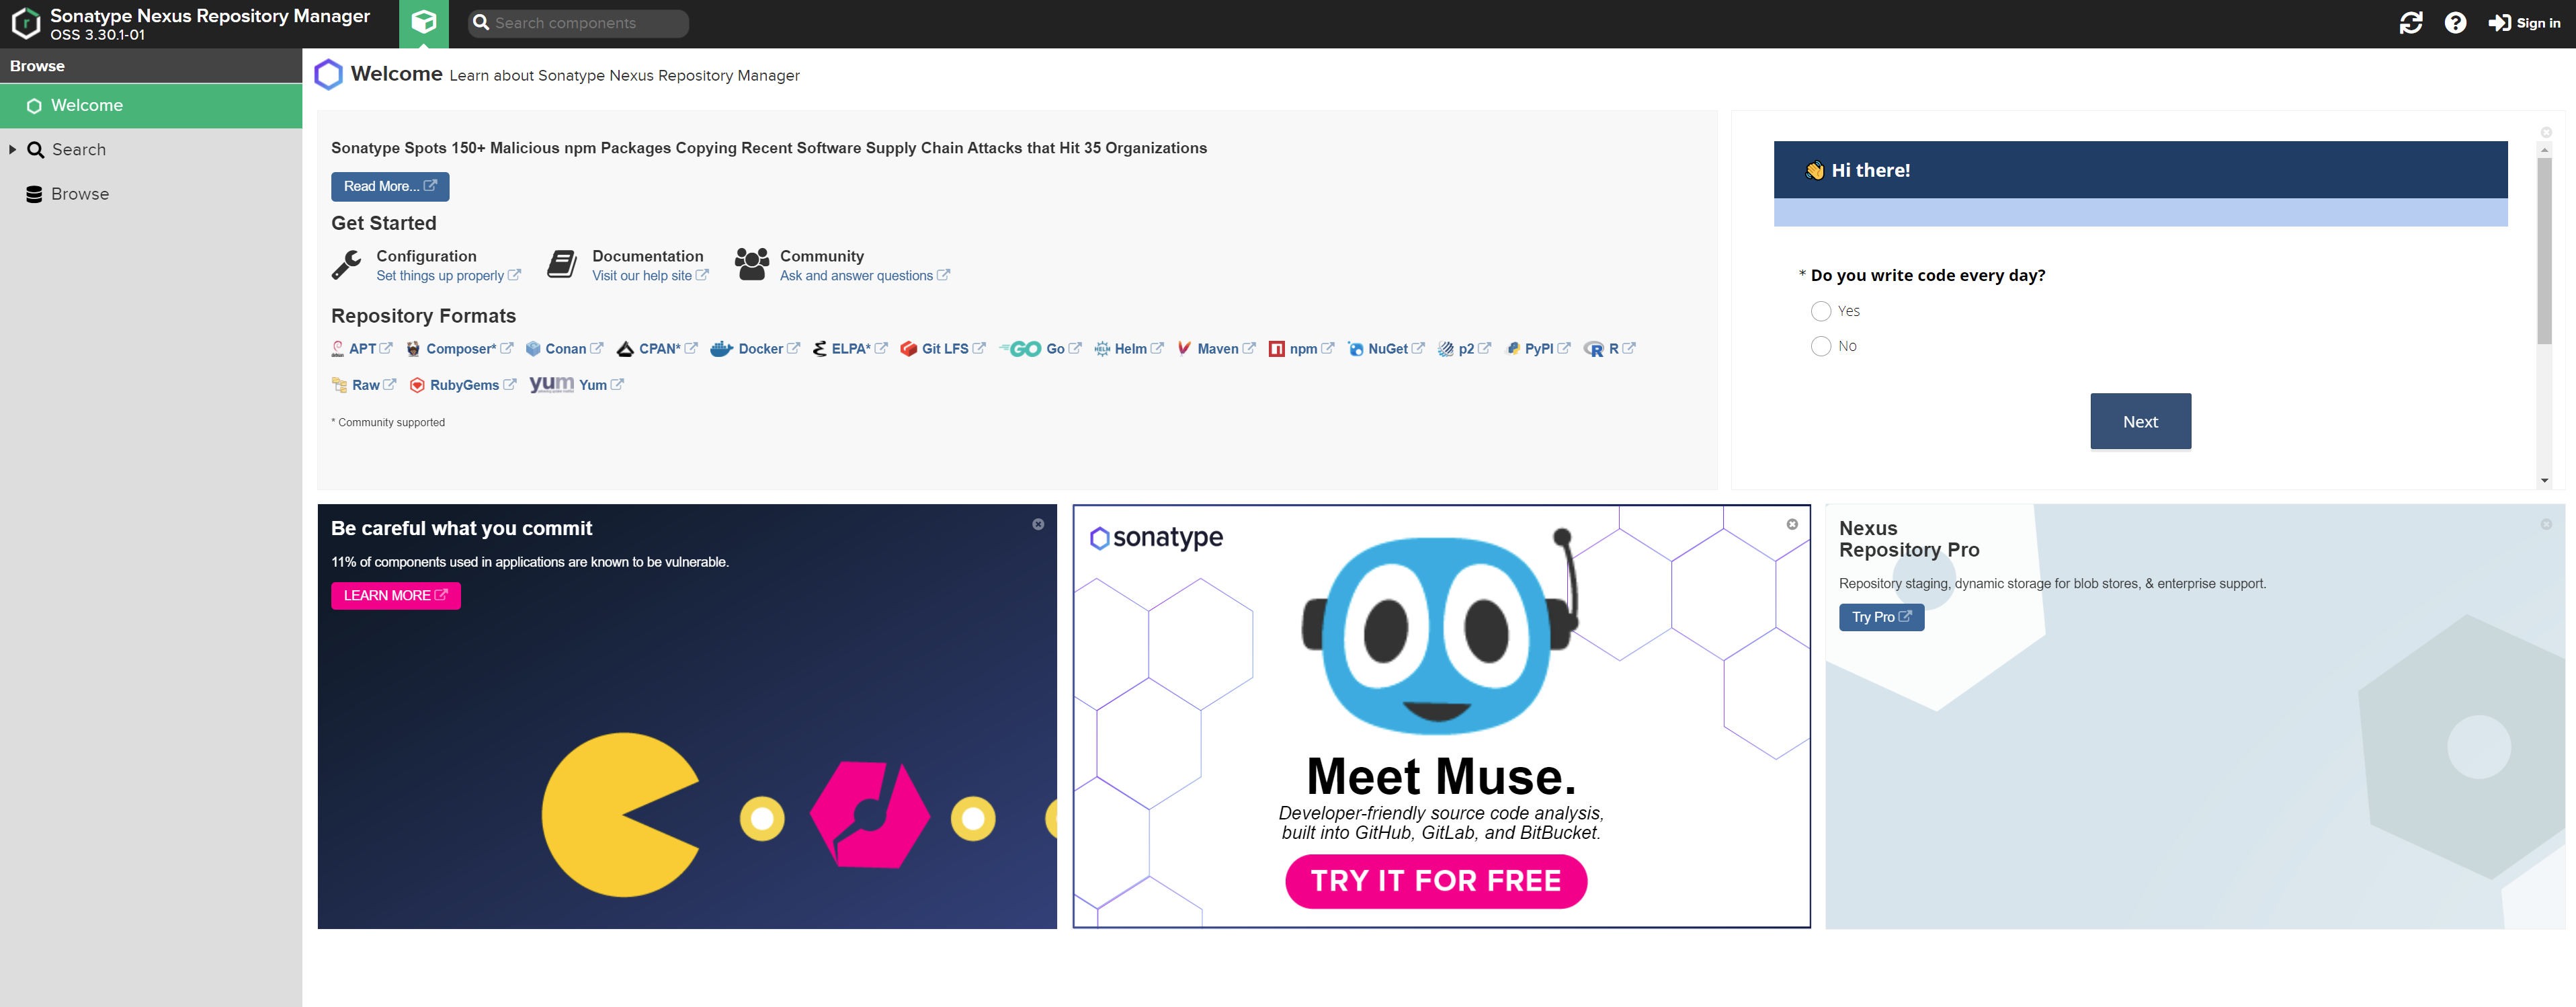Click the Documentation book icon
2576x1007 pixels.
tap(562, 265)
